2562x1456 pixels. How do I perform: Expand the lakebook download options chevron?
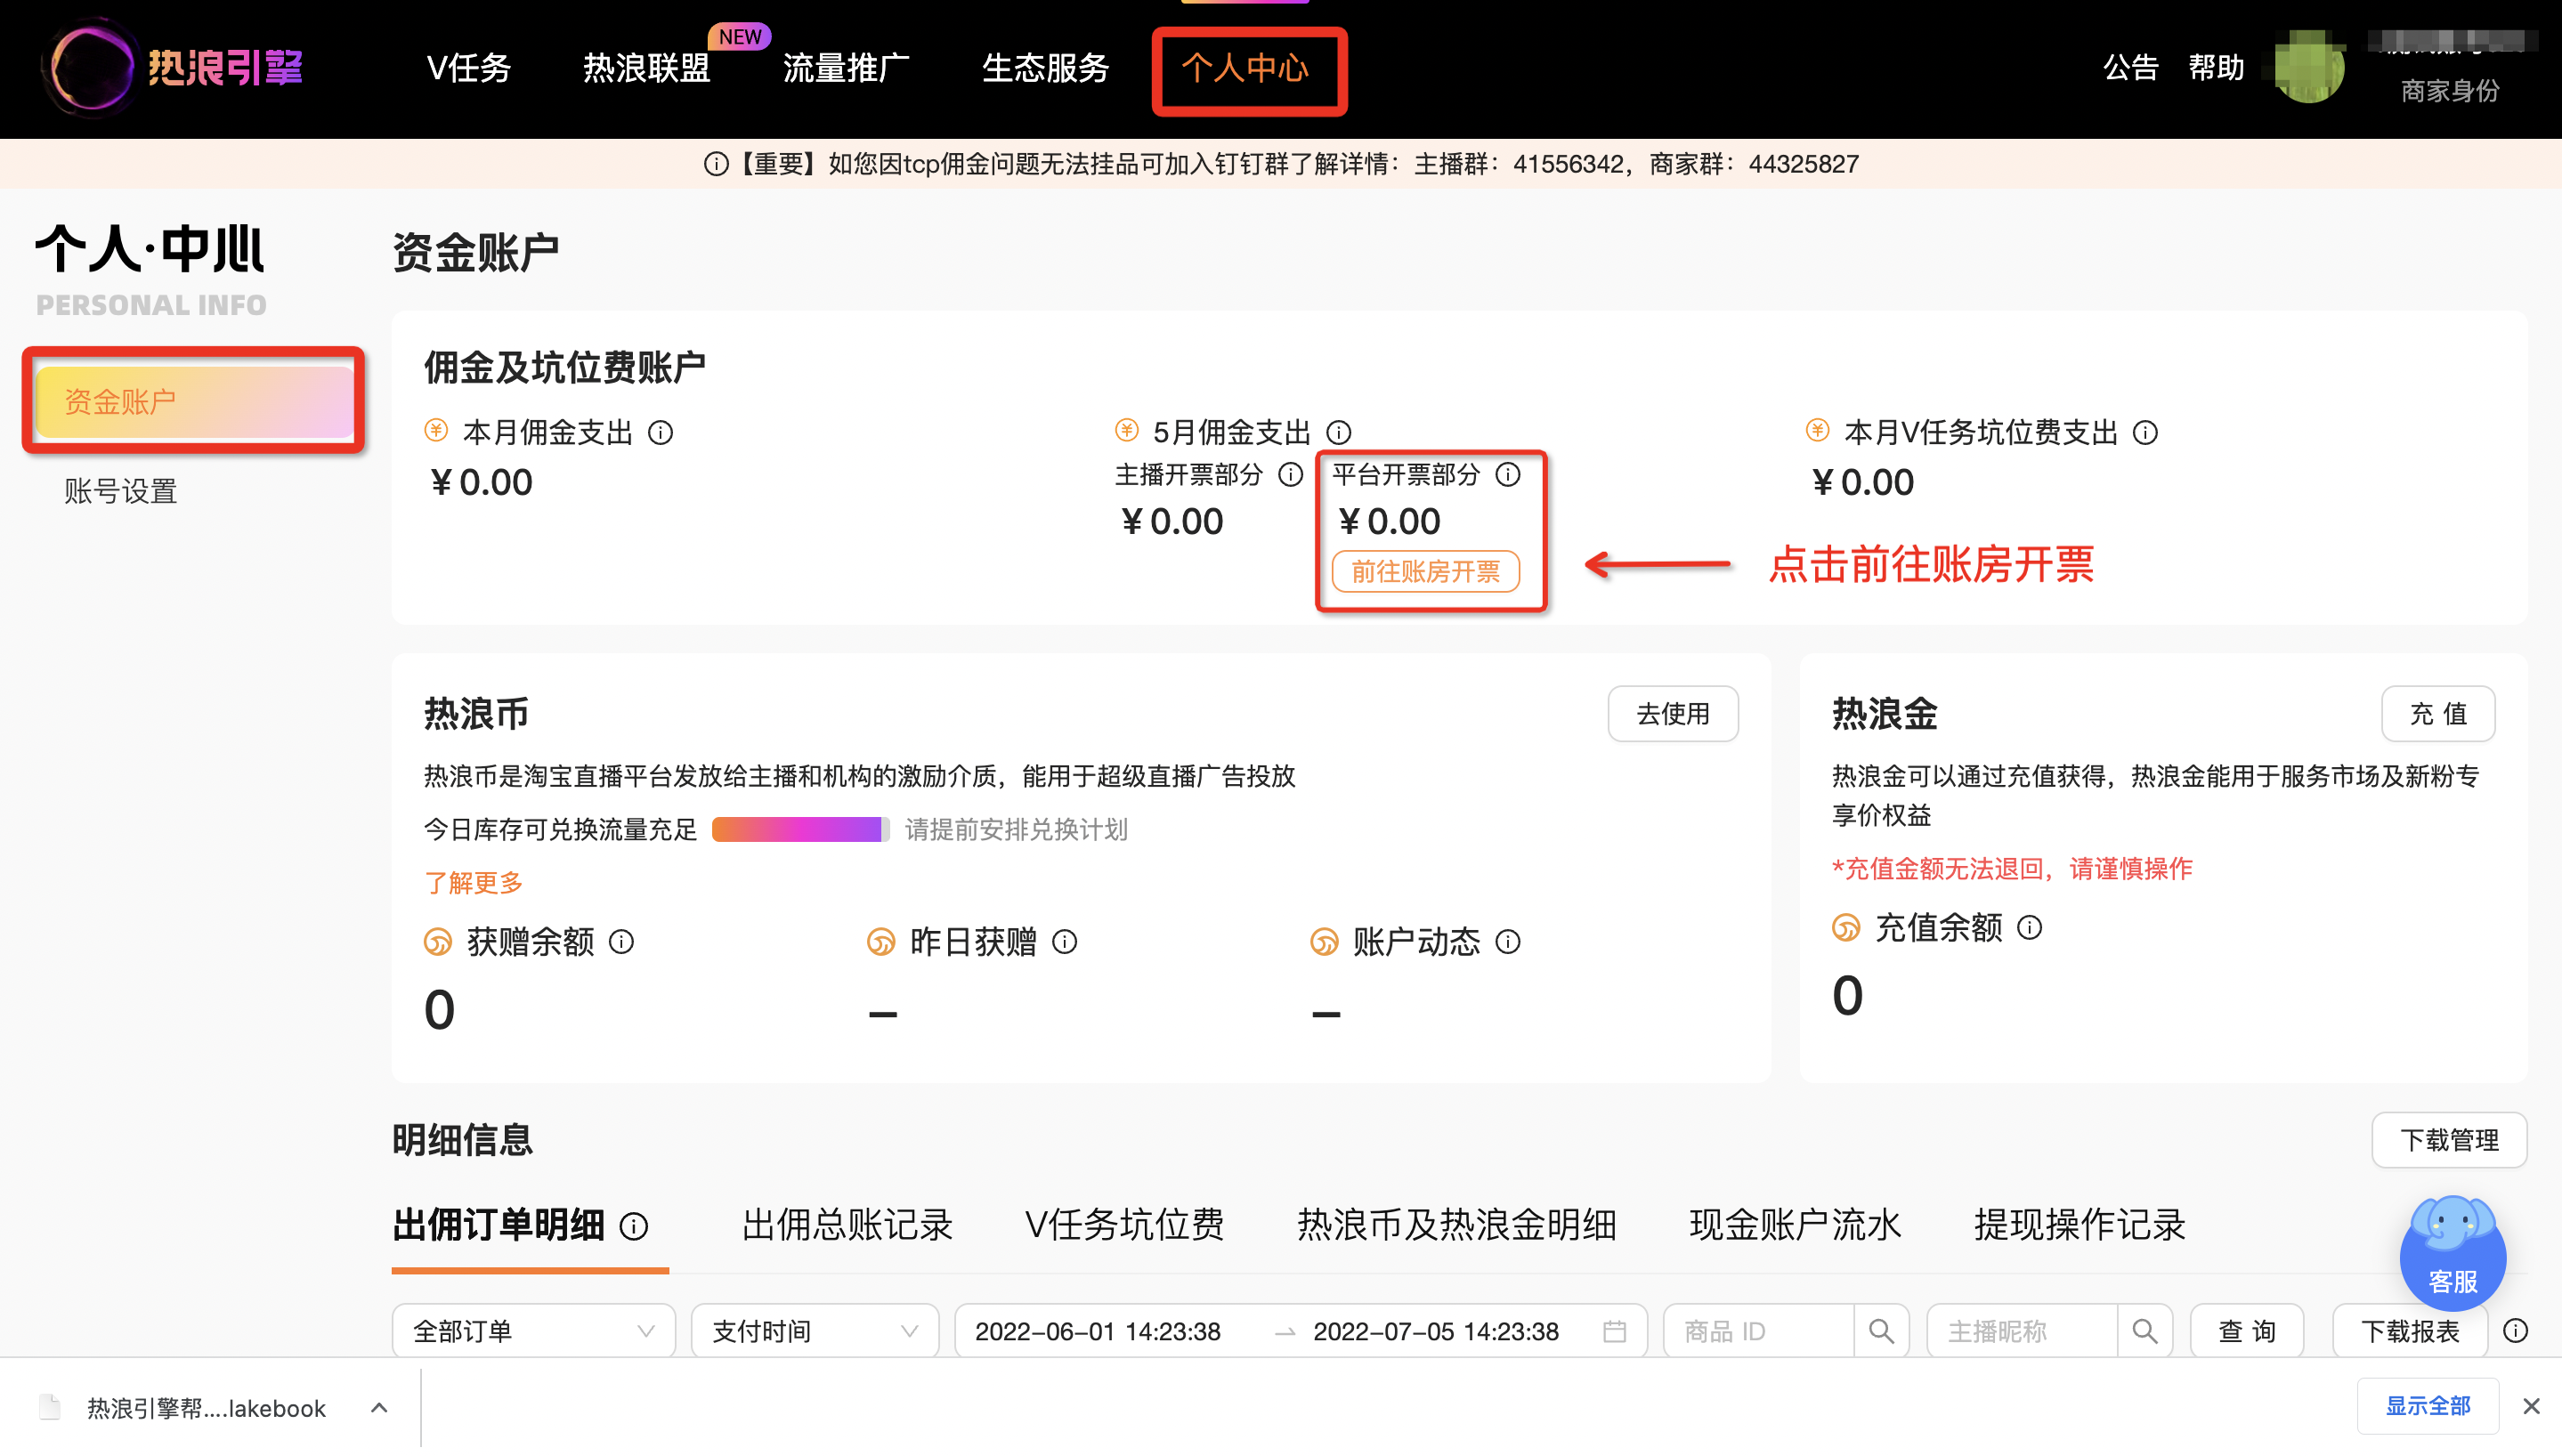pyautogui.click(x=379, y=1408)
